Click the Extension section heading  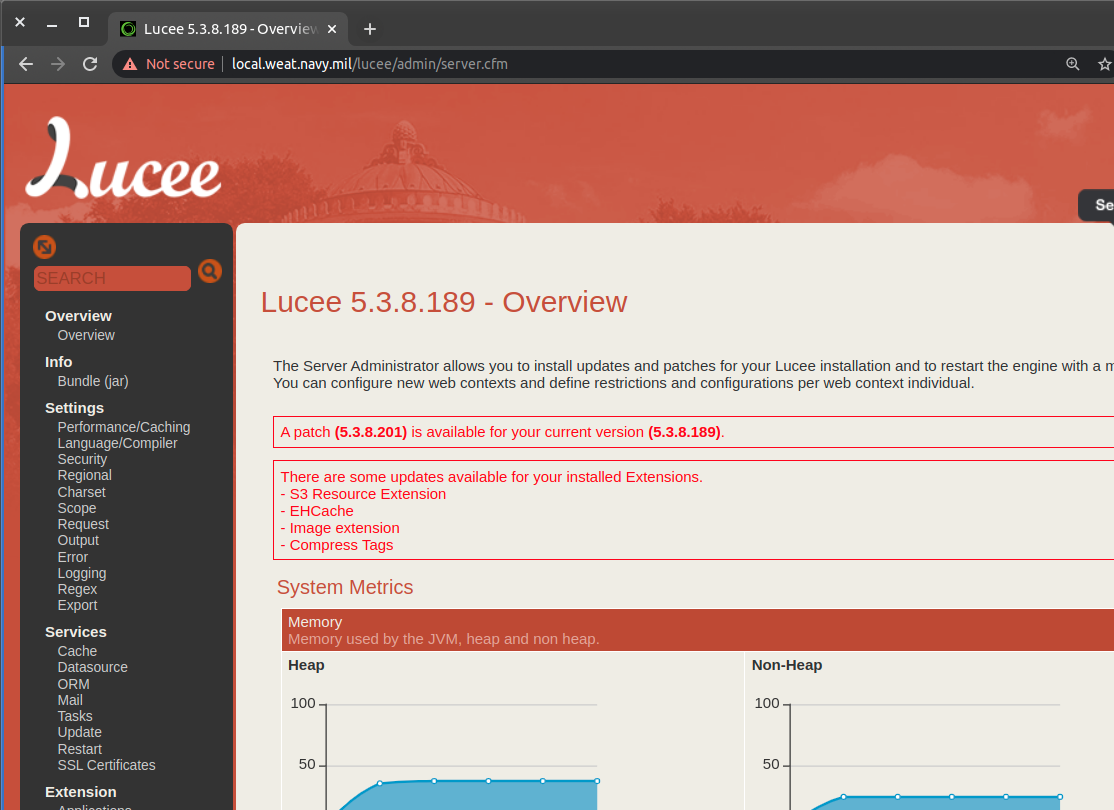[80, 792]
